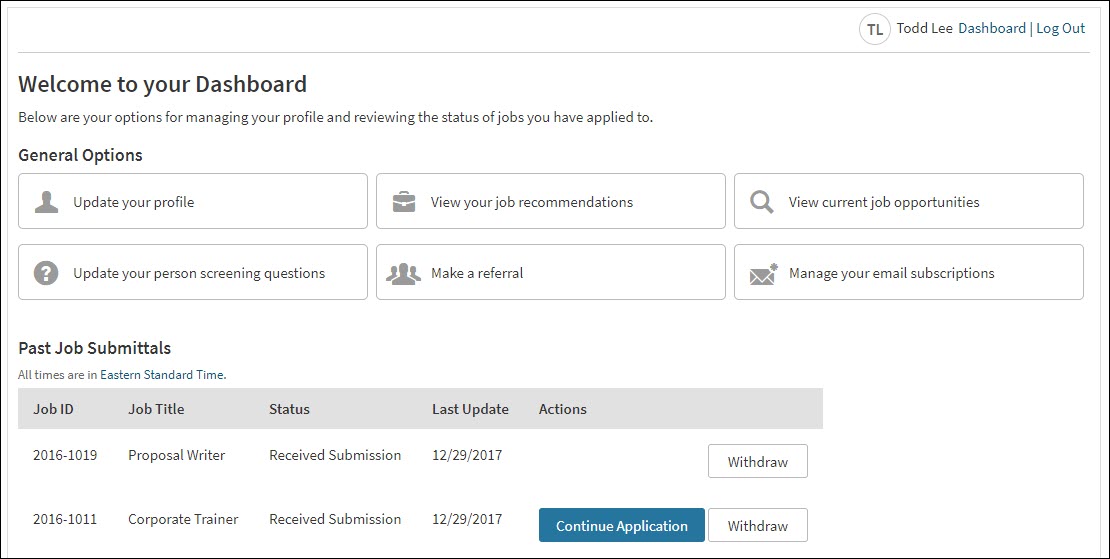Viewport: 1110px width, 559px height.
Task: Click the question mark screening questions icon
Action: 46,273
